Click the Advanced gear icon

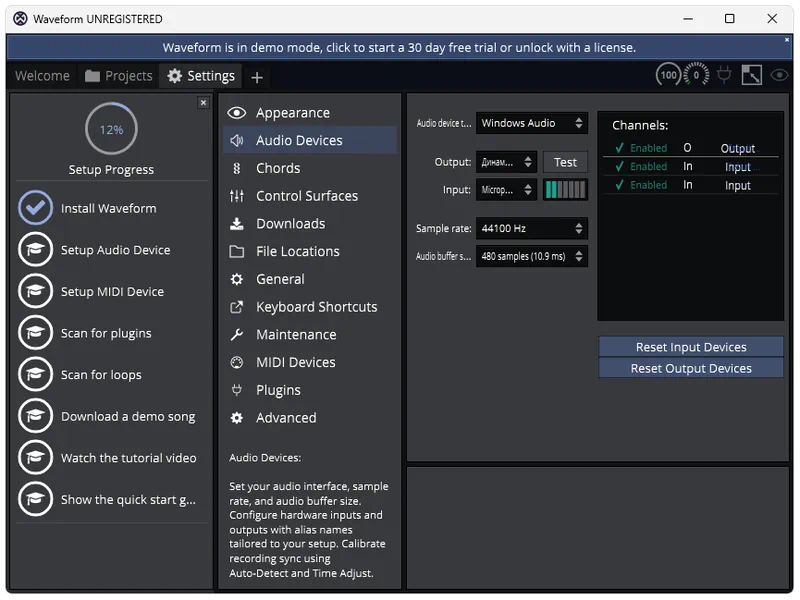[236, 418]
